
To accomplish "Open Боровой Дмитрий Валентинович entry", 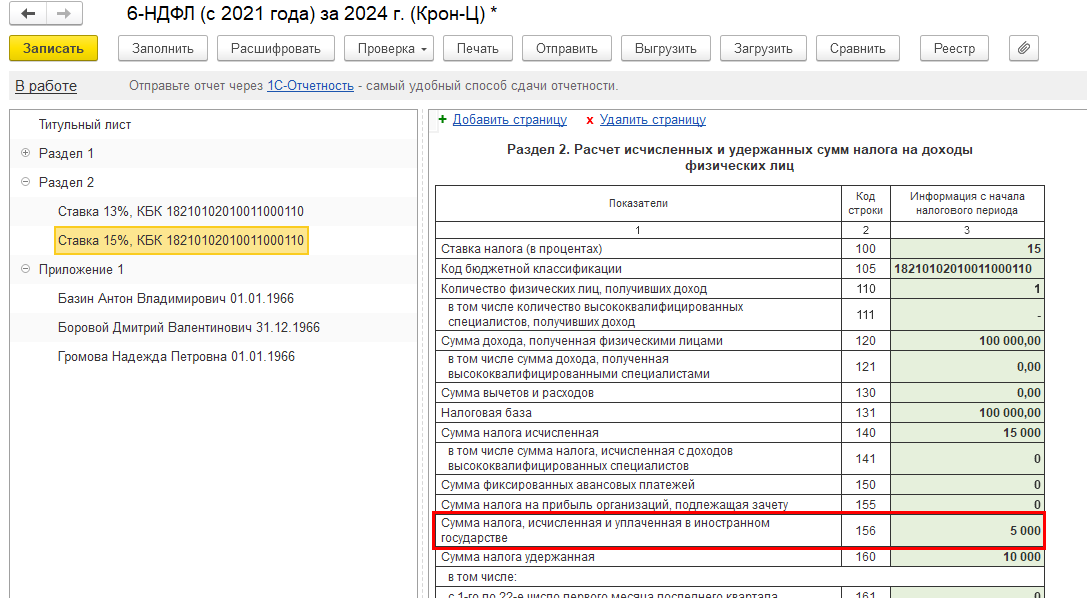I will point(189,328).
